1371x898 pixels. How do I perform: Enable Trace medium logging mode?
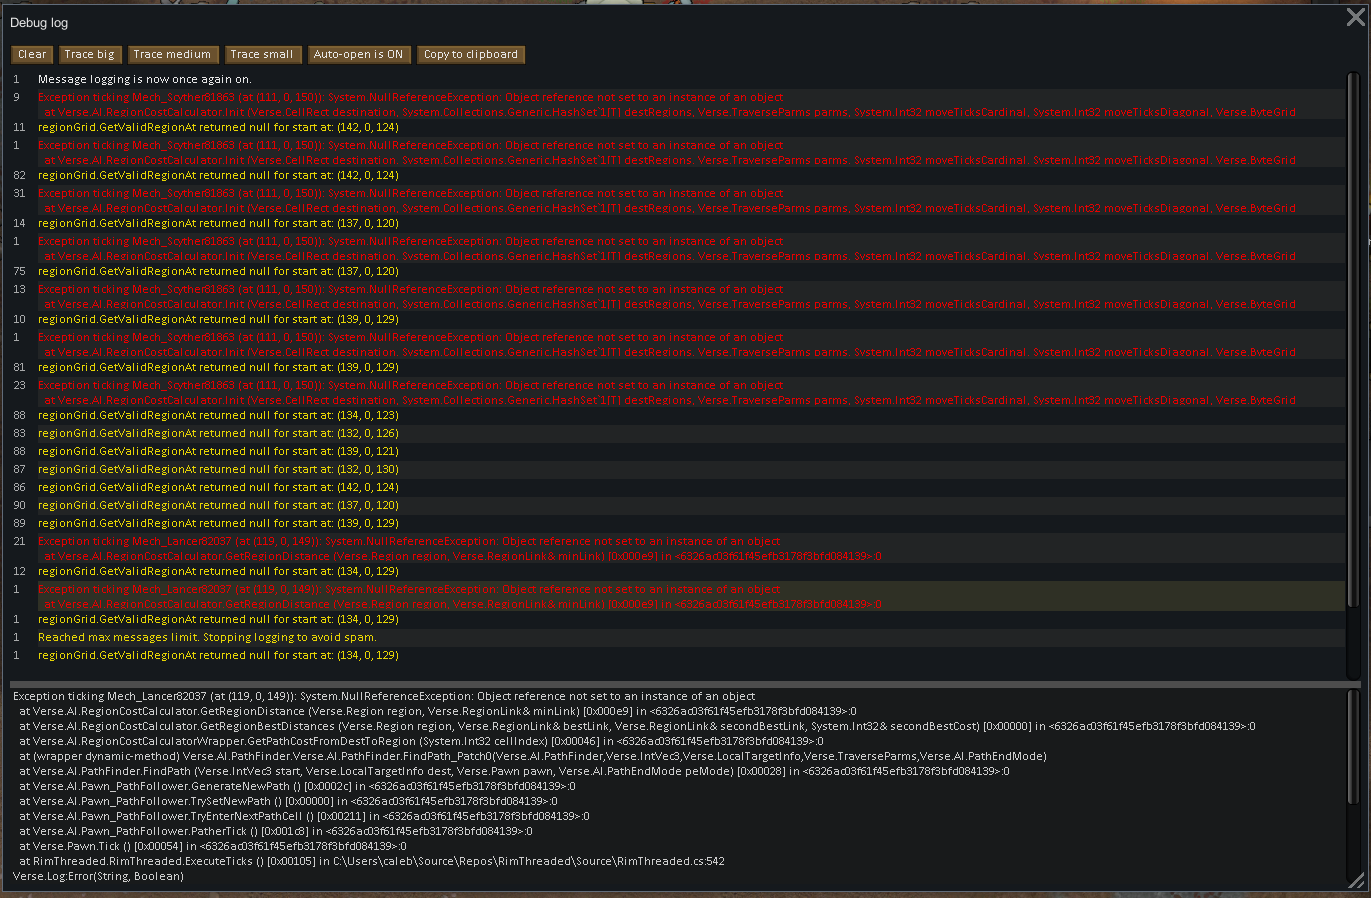coord(172,54)
